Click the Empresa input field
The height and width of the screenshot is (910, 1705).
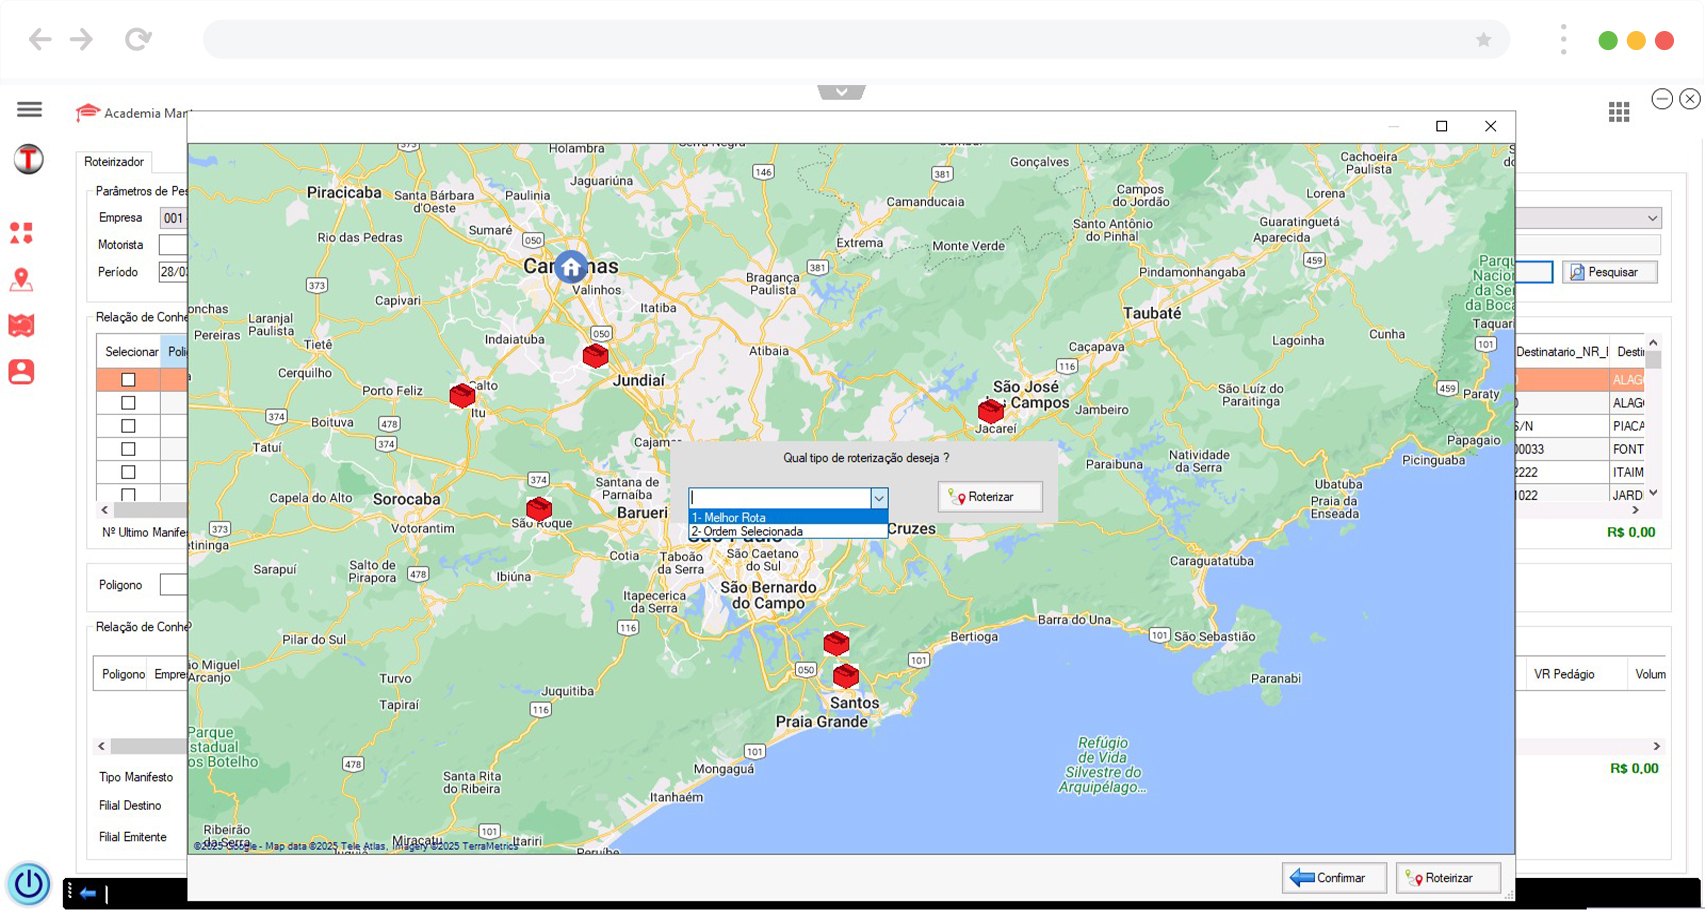(x=173, y=218)
